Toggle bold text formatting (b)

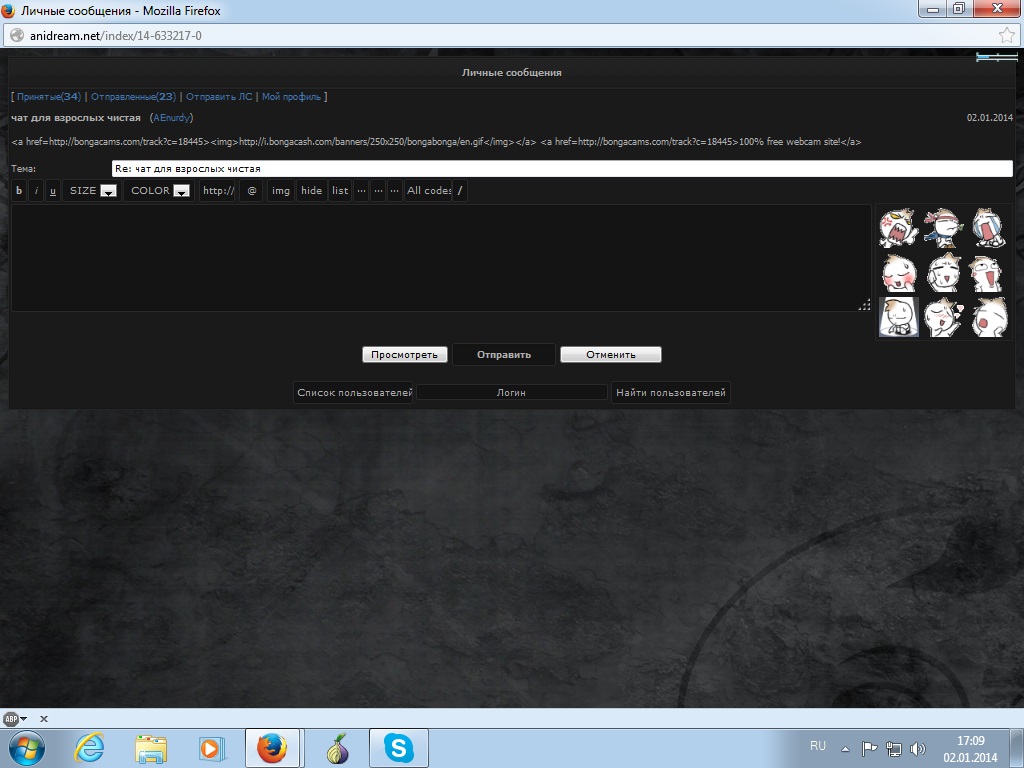(x=19, y=191)
